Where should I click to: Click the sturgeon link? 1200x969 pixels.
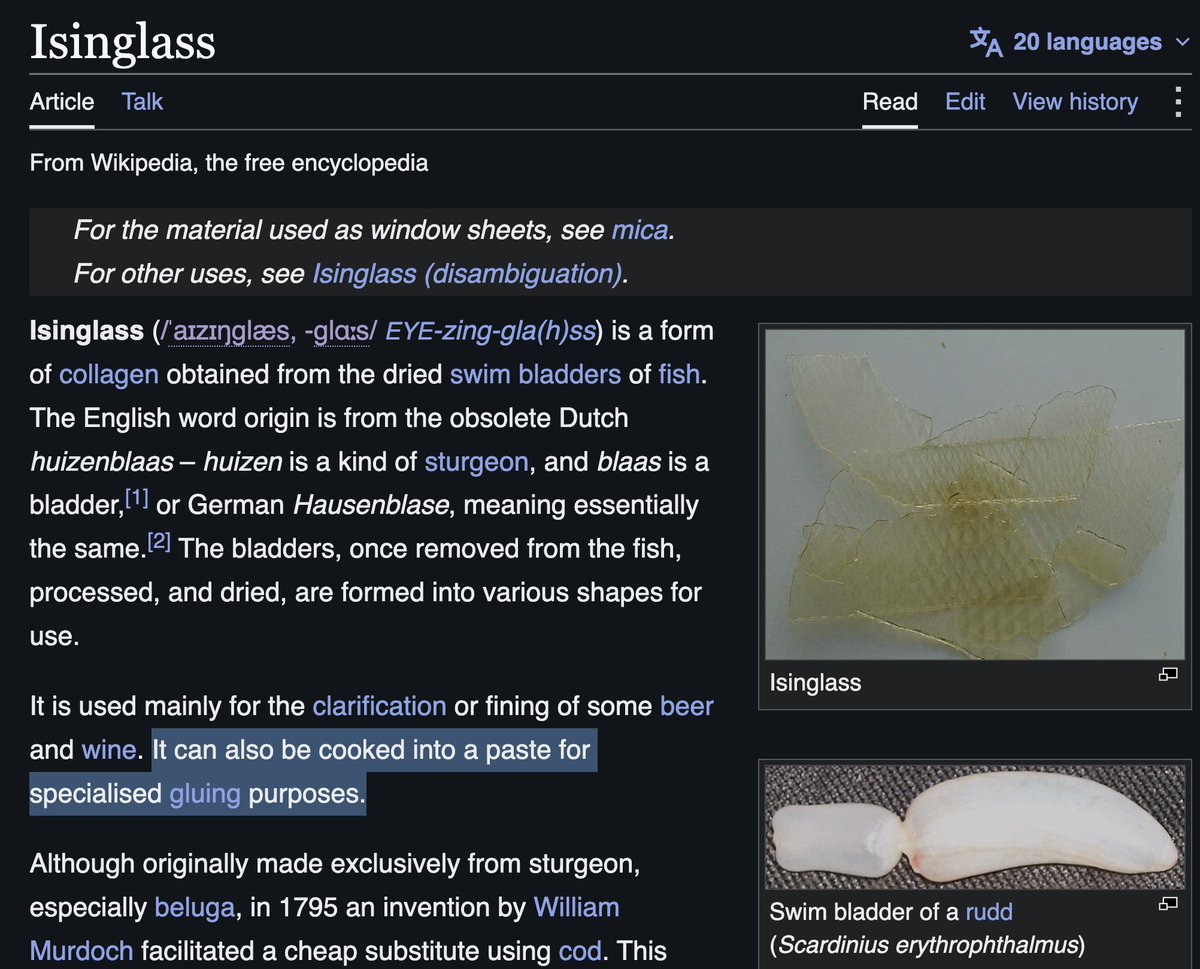pos(476,462)
